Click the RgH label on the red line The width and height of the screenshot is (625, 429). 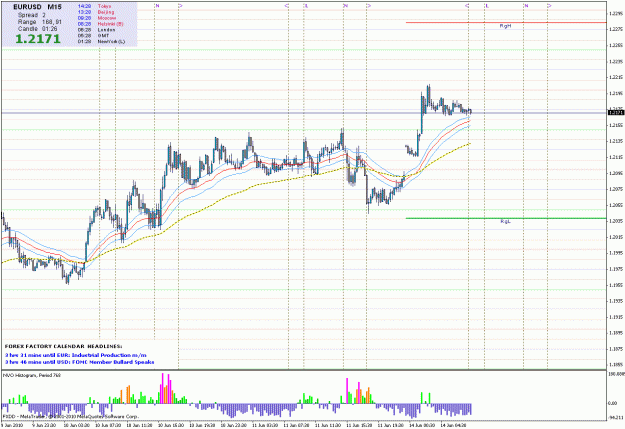[x=505, y=26]
